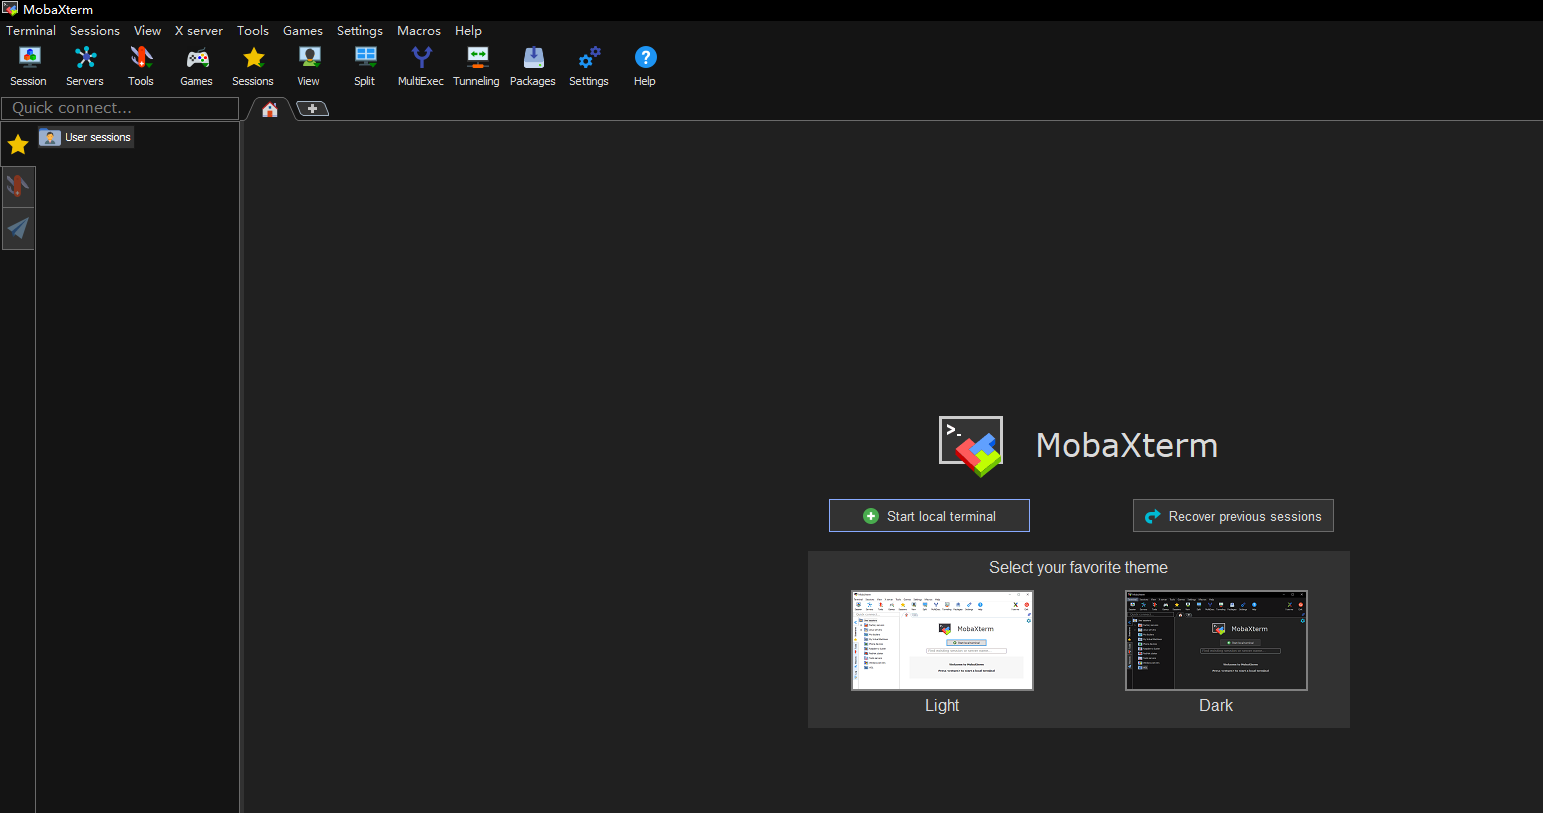
Task: Open the Help menu
Action: click(x=469, y=31)
